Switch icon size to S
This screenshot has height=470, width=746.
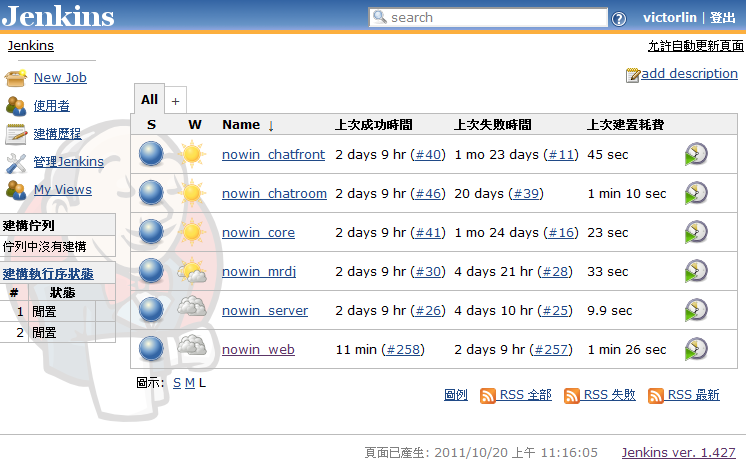coord(177,382)
